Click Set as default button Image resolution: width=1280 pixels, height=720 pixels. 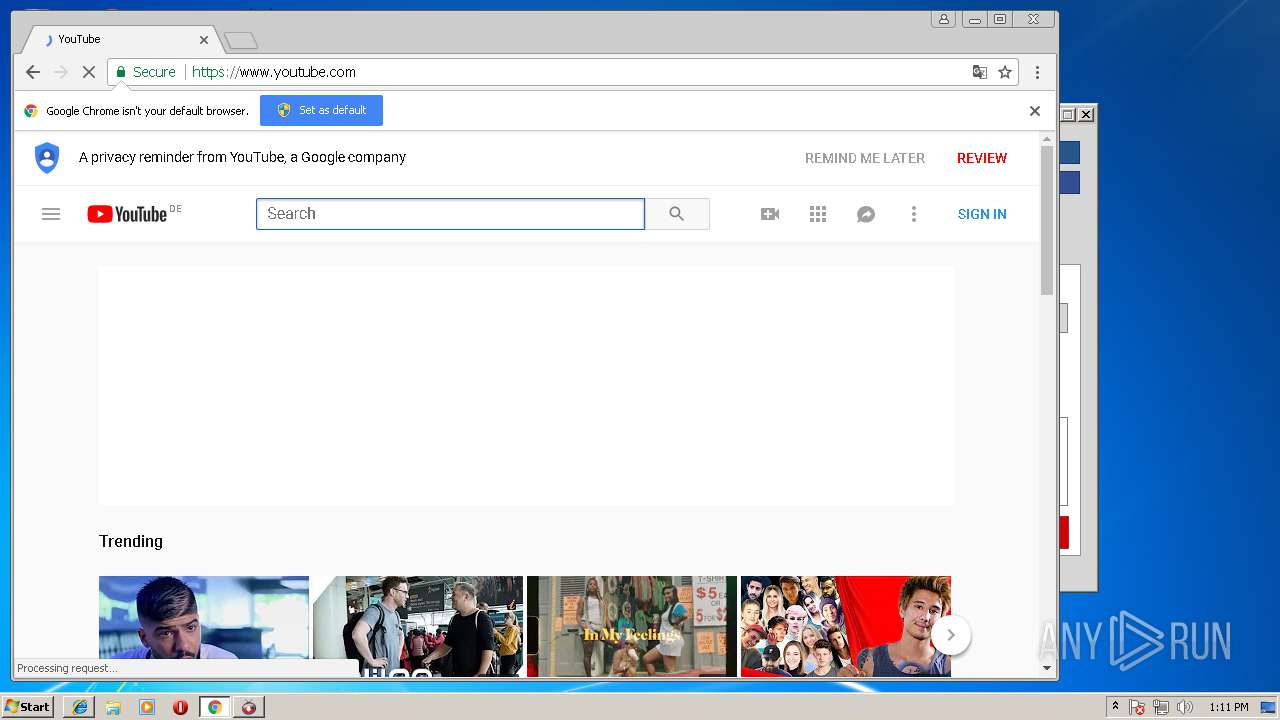[x=321, y=111]
